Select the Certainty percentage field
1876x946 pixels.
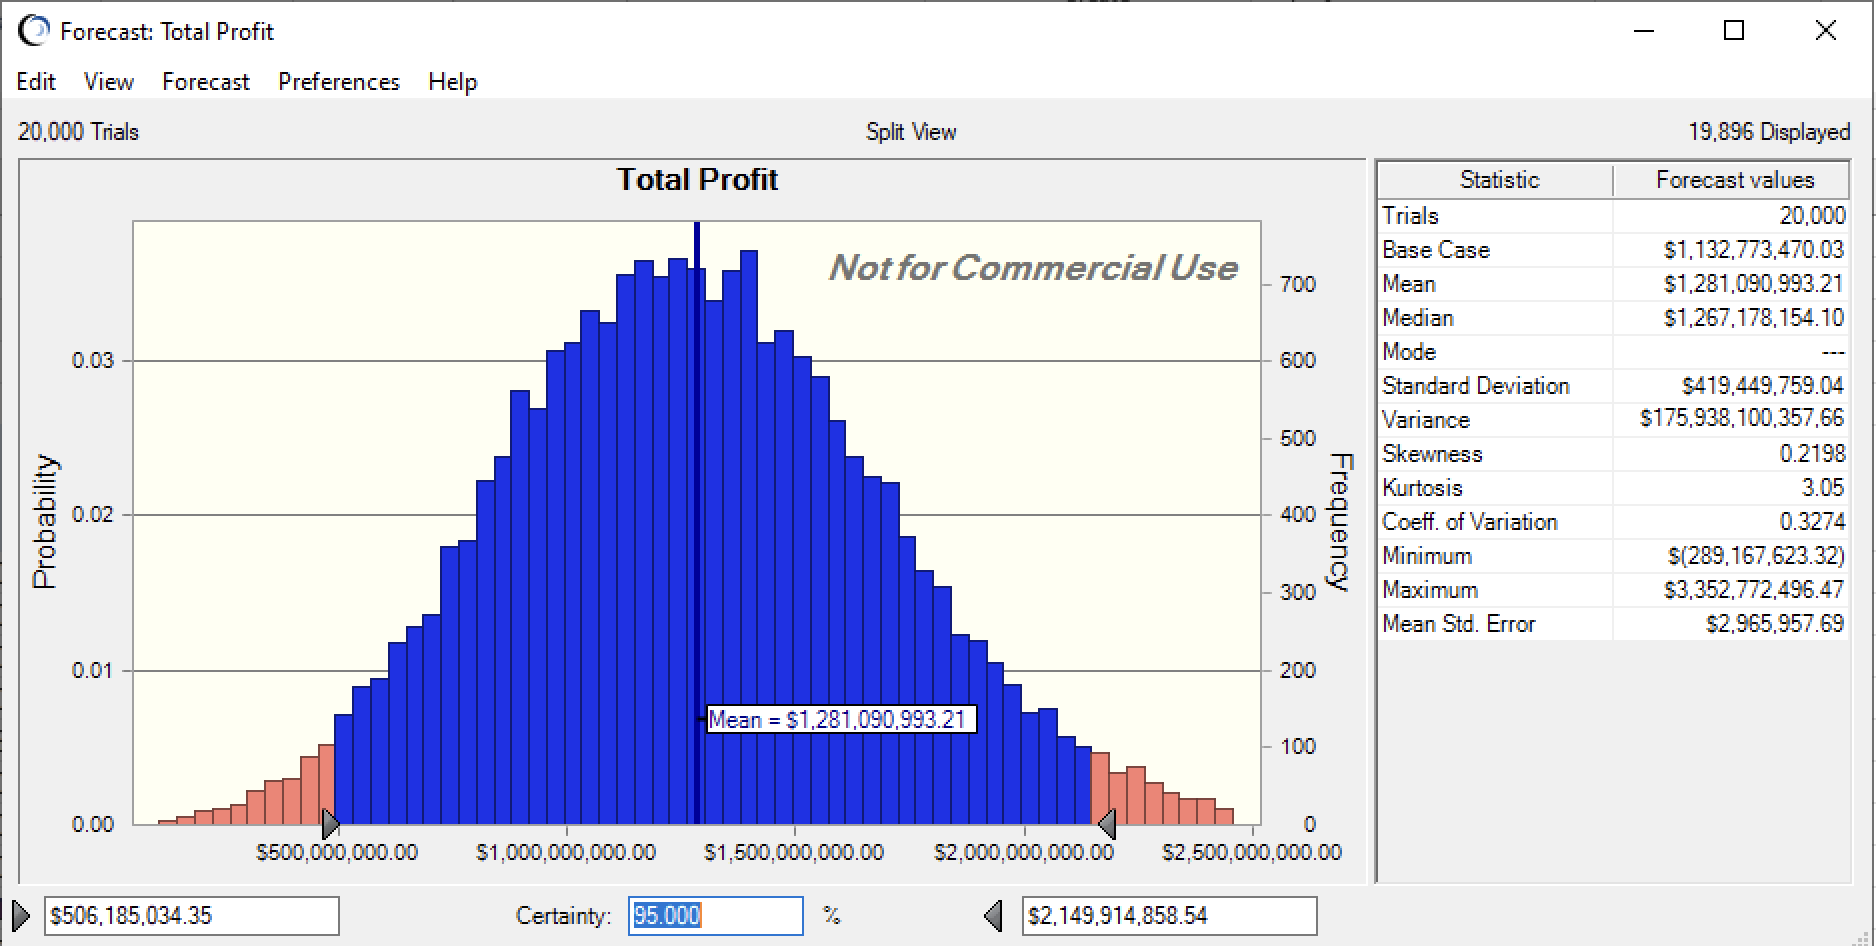tap(715, 916)
